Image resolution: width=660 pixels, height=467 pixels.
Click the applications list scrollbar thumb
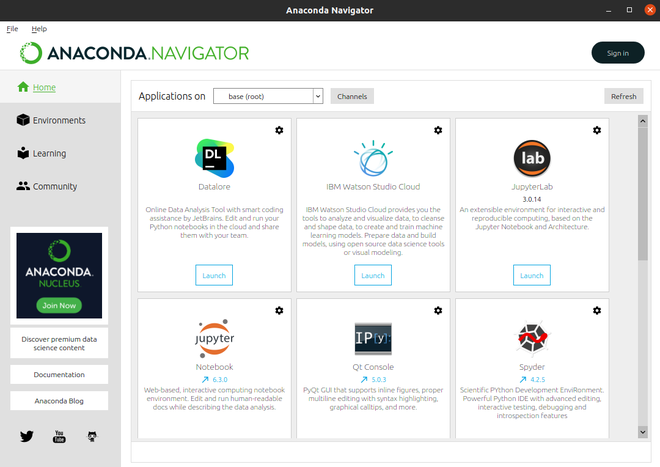(x=643, y=194)
